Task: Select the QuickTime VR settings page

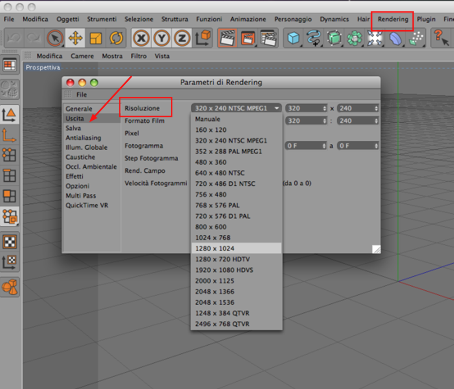Action: click(x=87, y=205)
